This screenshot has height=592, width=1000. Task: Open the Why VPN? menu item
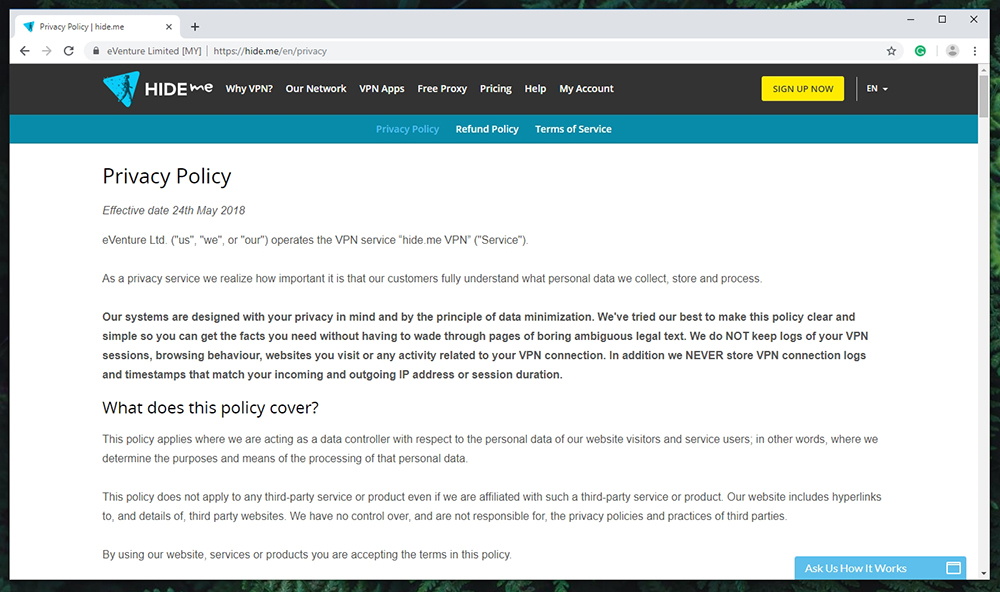tap(249, 89)
